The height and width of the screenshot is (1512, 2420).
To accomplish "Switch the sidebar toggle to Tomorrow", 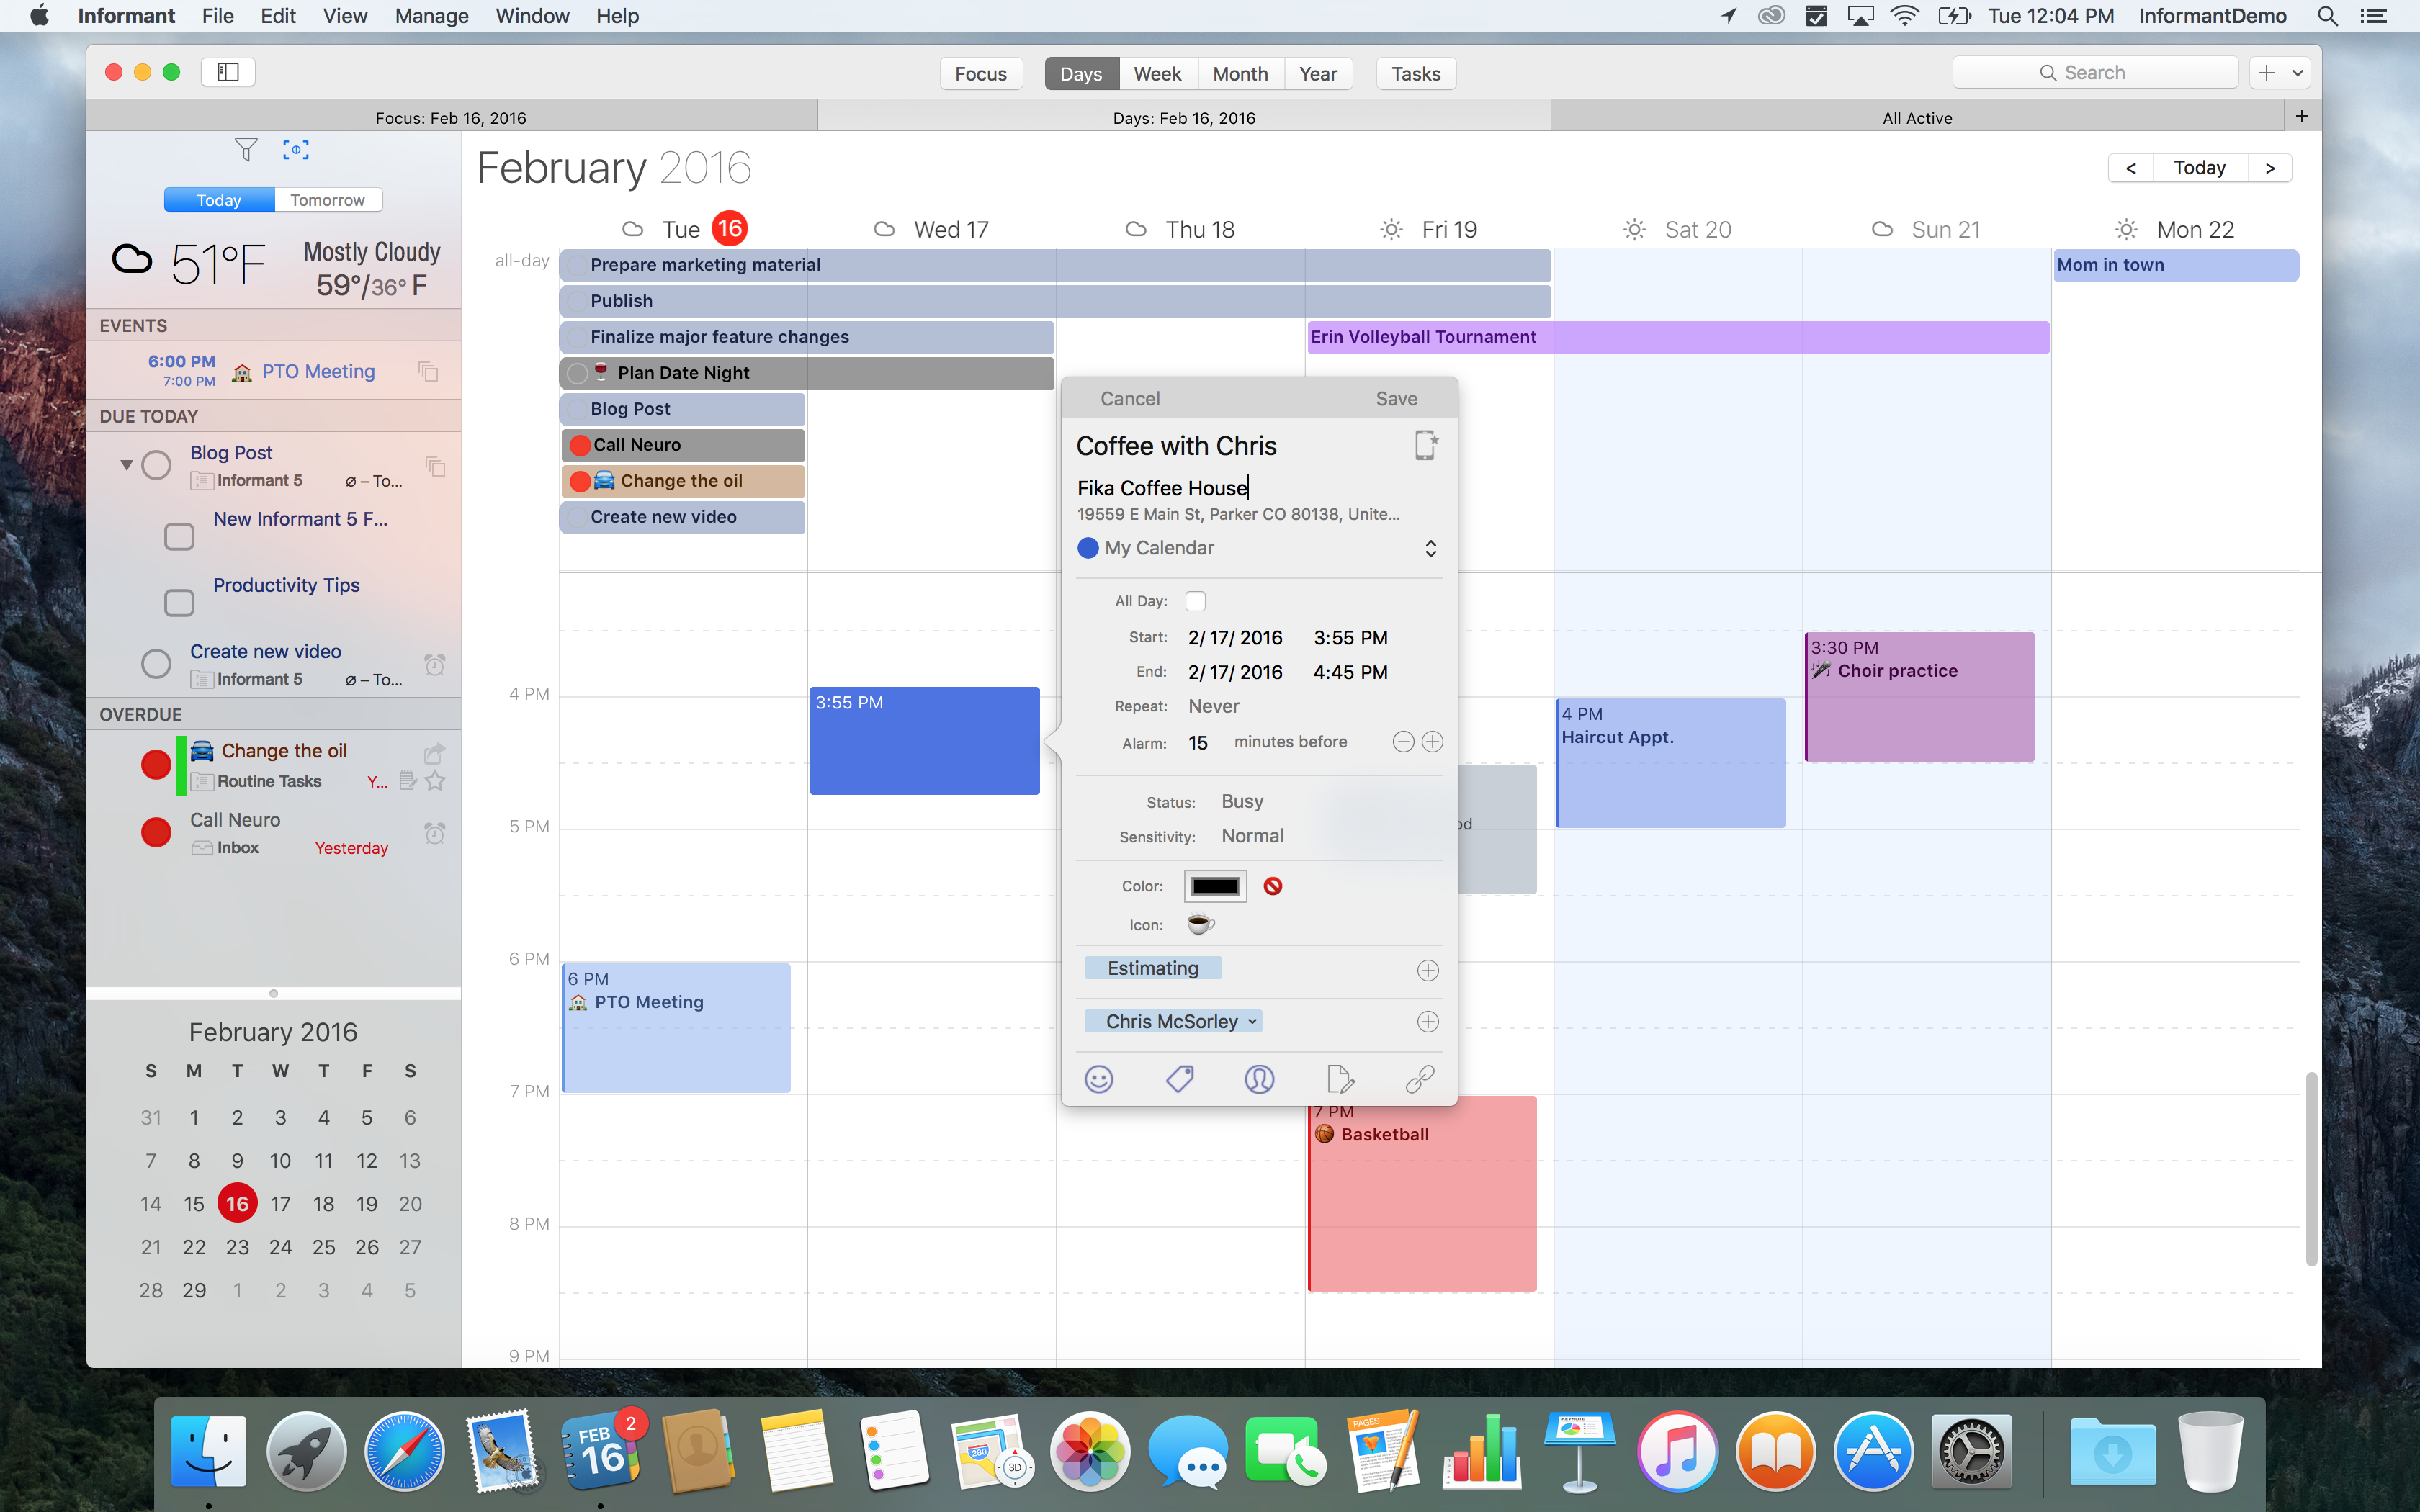I will tap(327, 199).
